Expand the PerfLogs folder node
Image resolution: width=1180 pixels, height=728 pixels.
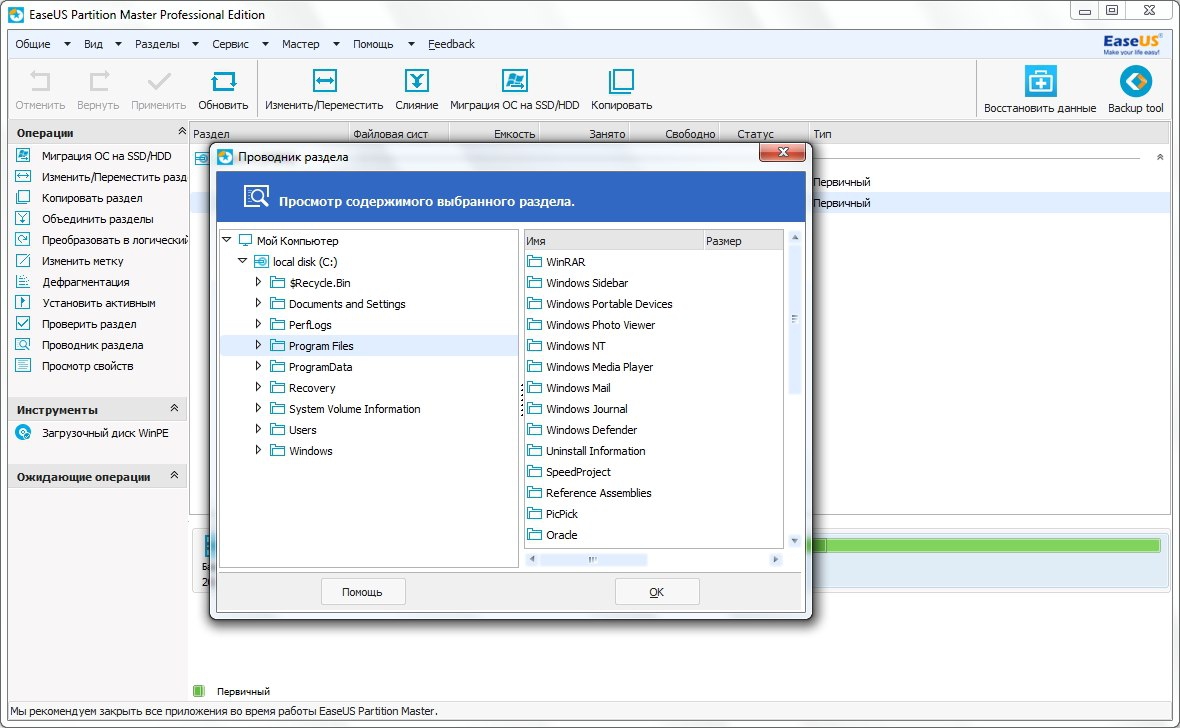point(258,324)
